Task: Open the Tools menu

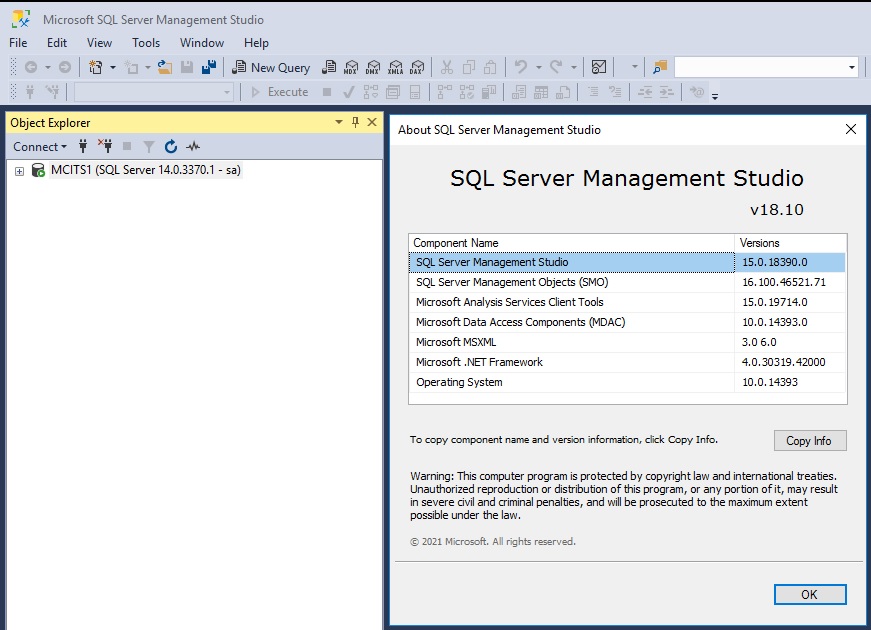Action: coord(146,43)
